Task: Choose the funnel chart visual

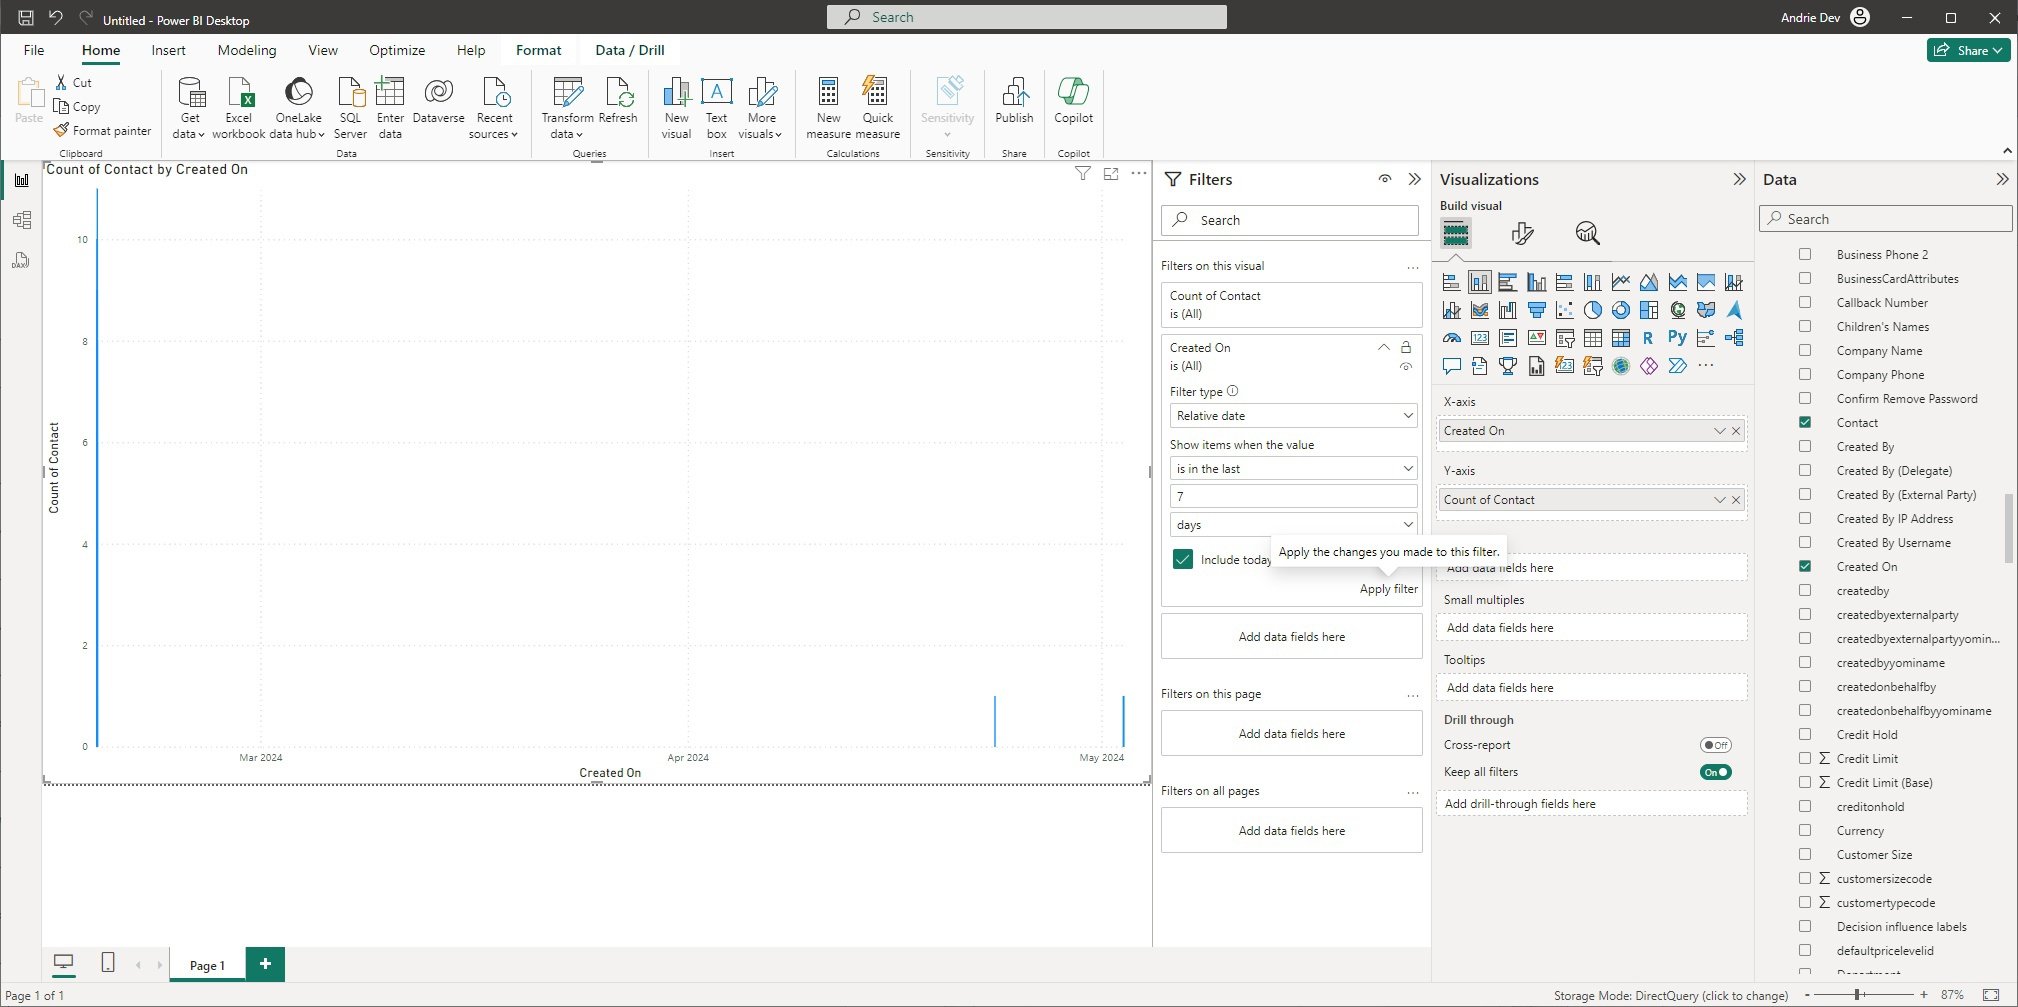Action: [1537, 310]
